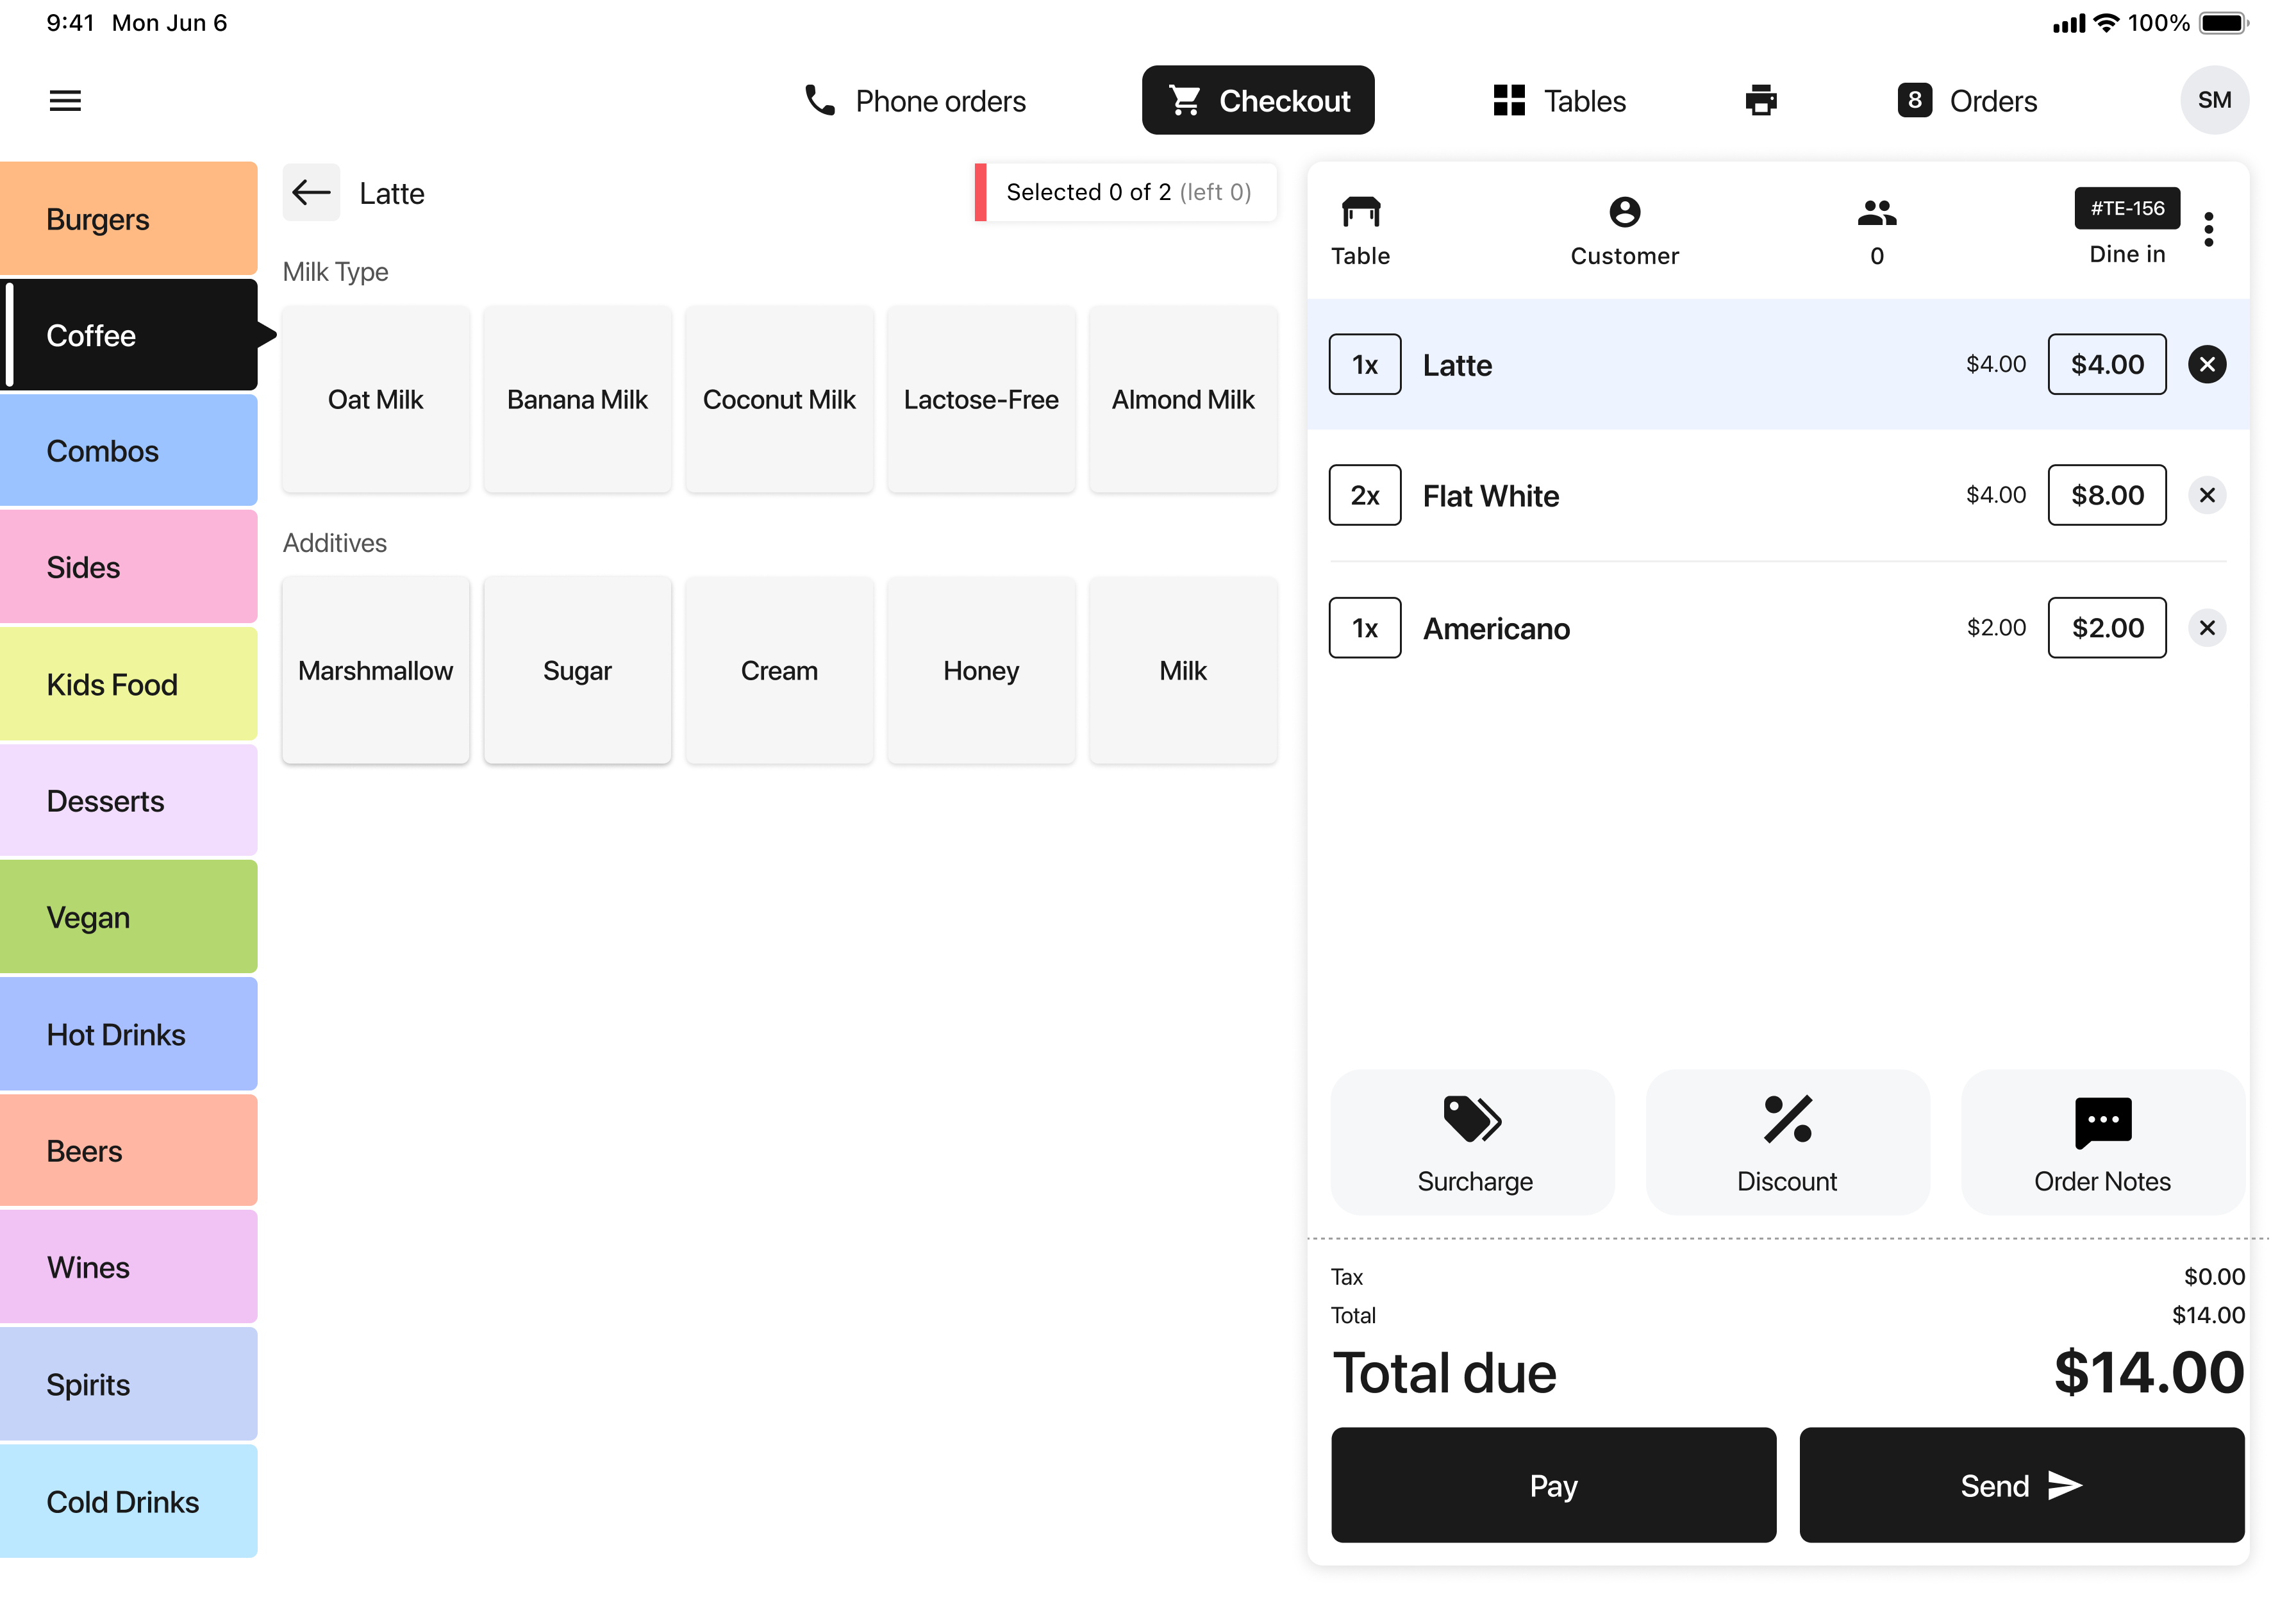Add Milk additive
The height and width of the screenshot is (1604, 2296).
tap(1184, 670)
